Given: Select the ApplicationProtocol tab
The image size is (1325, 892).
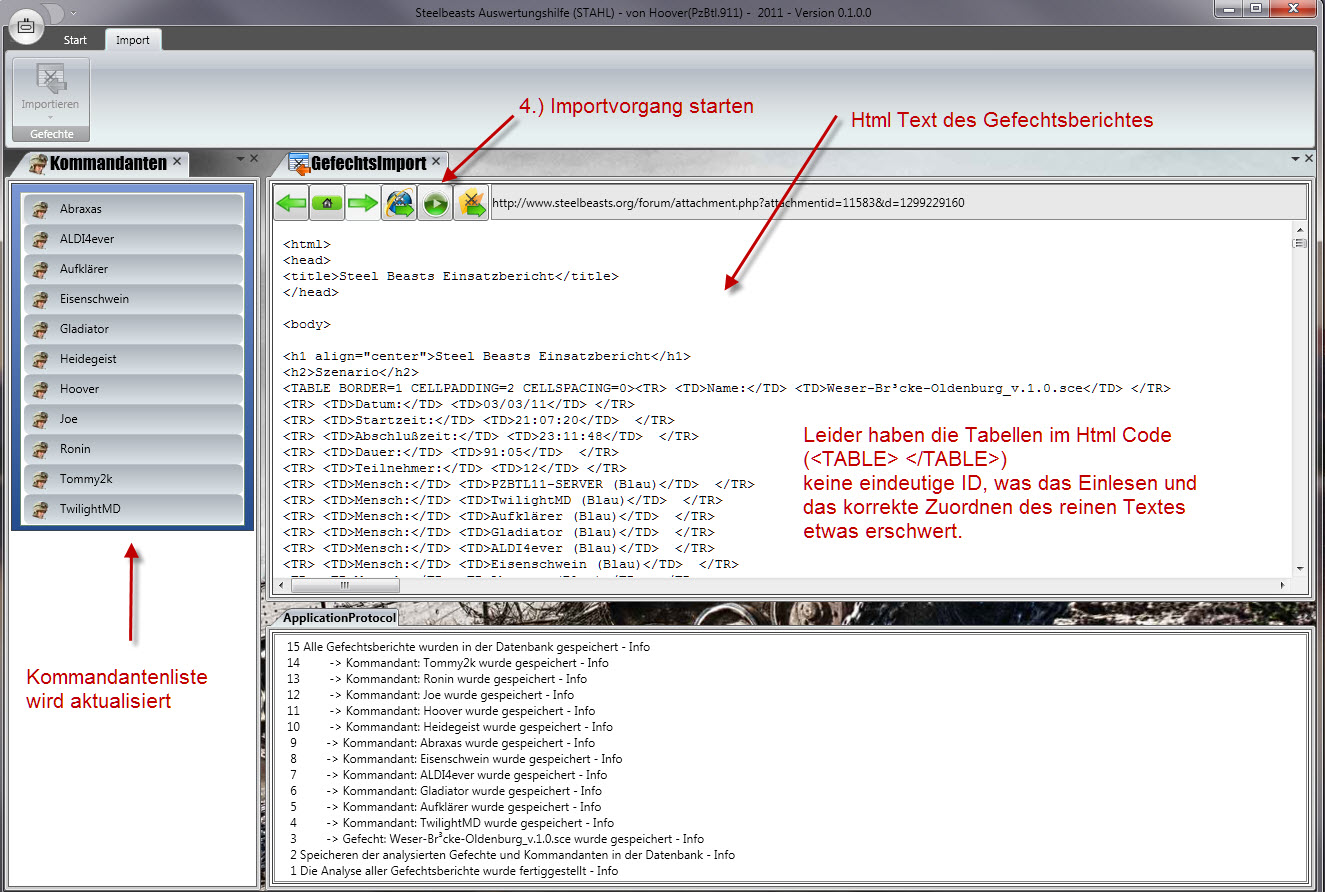Looking at the screenshot, I should click(337, 618).
